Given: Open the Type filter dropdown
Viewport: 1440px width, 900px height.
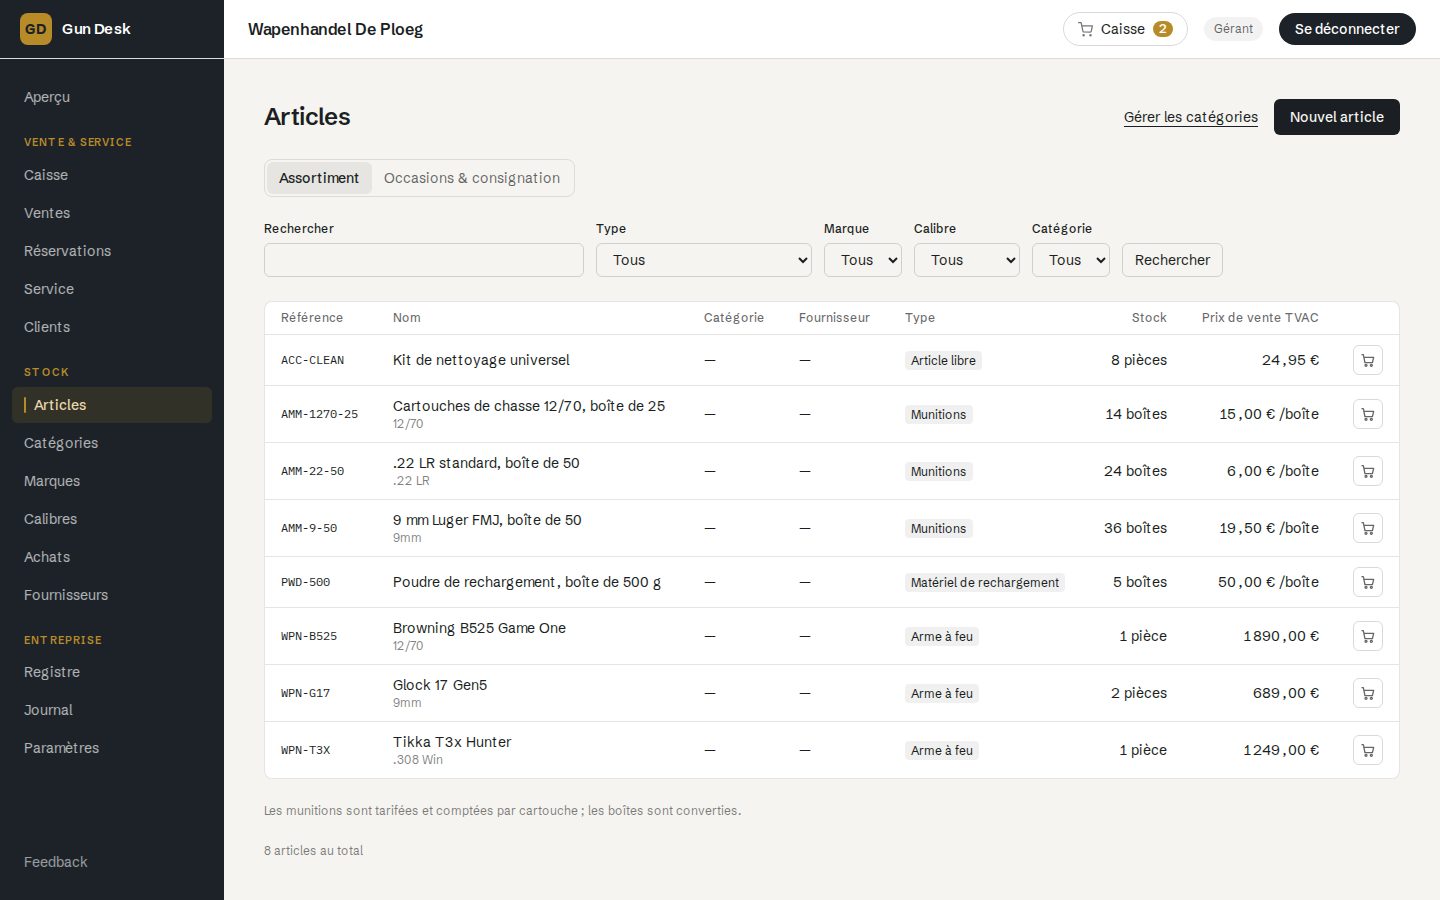Looking at the screenshot, I should [x=704, y=260].
